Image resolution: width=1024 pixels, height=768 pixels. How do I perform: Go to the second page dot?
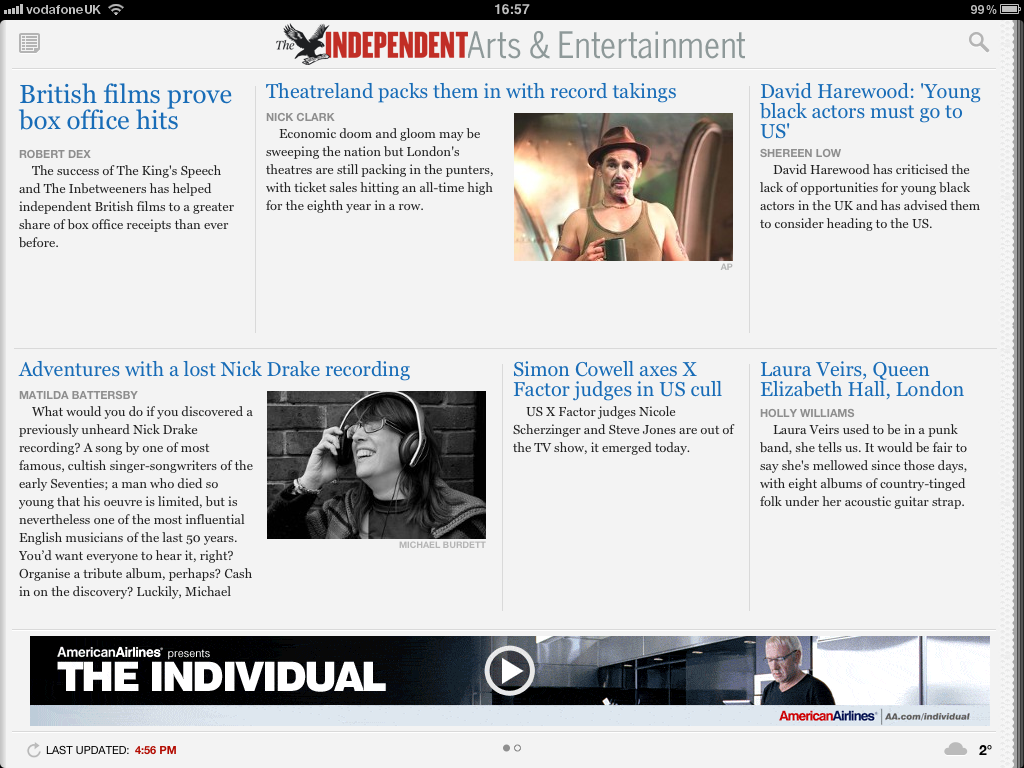518,748
